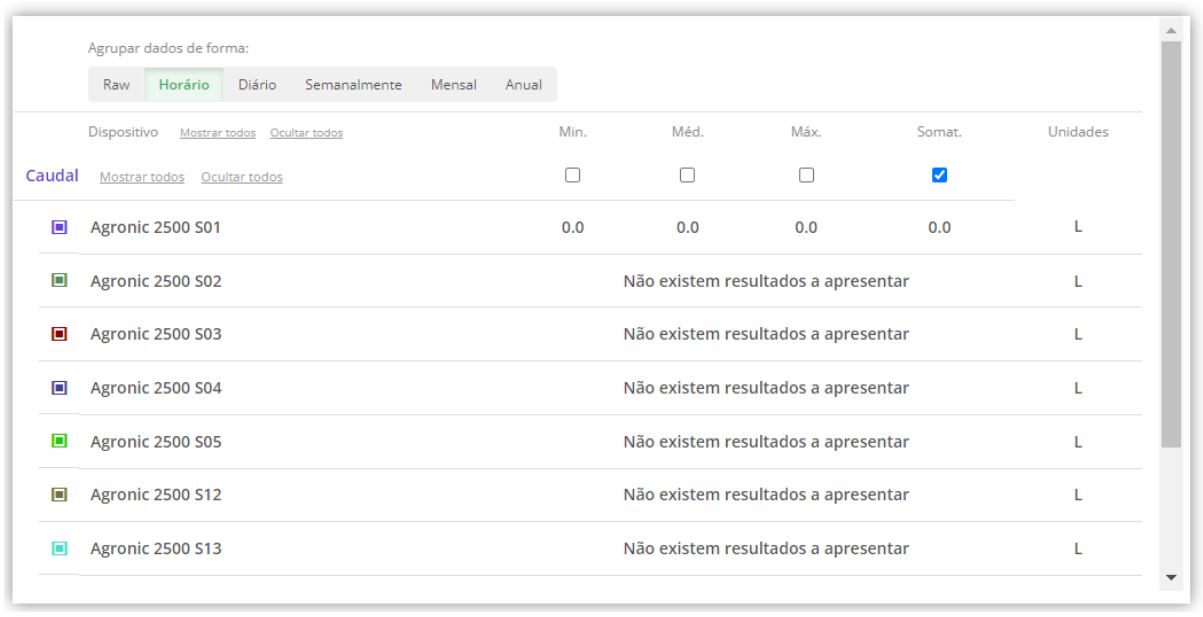Click Ocultar todos next to Caudal

tap(242, 177)
